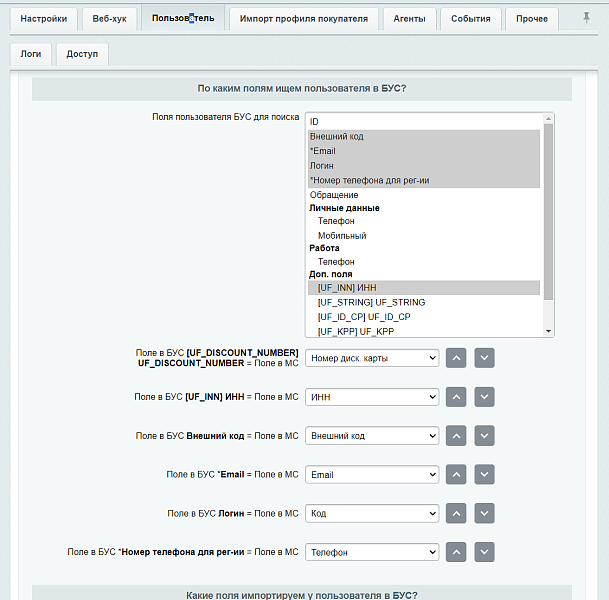Move the Внешний код row down

pyautogui.click(x=485, y=436)
